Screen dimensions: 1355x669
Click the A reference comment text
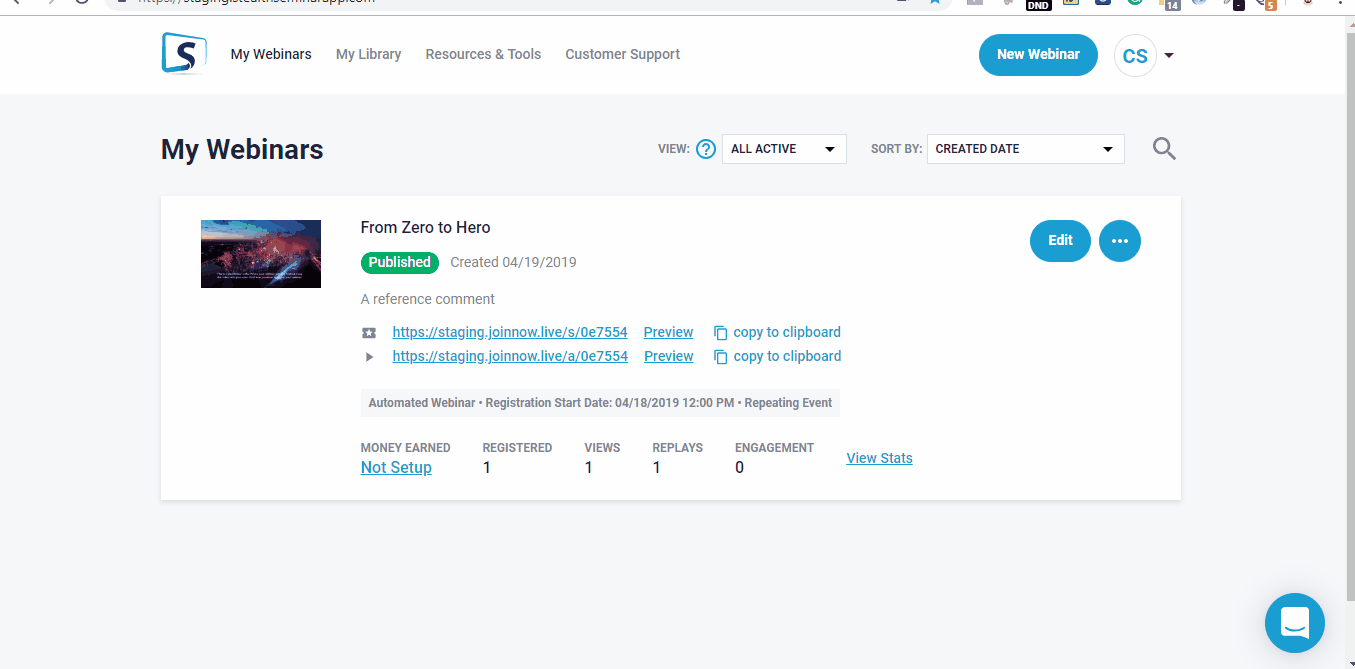(x=428, y=299)
